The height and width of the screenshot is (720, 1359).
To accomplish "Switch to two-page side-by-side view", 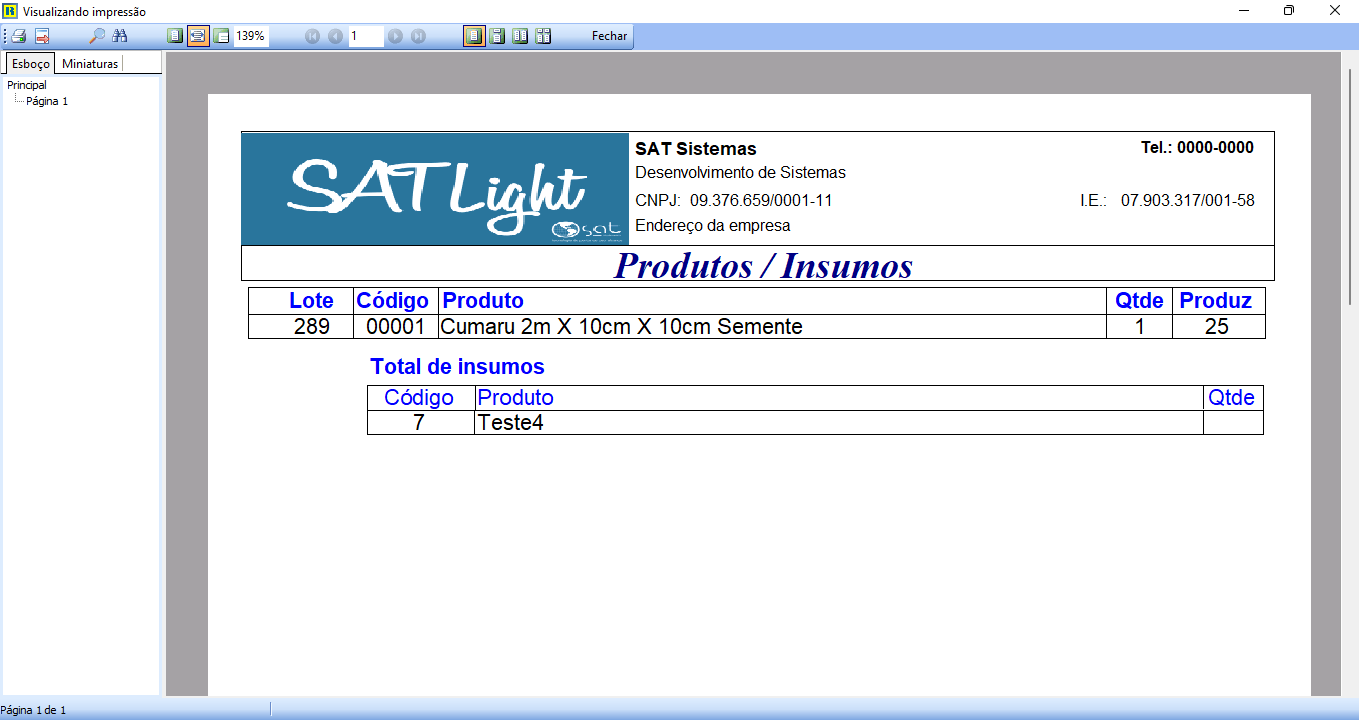I will [520, 36].
